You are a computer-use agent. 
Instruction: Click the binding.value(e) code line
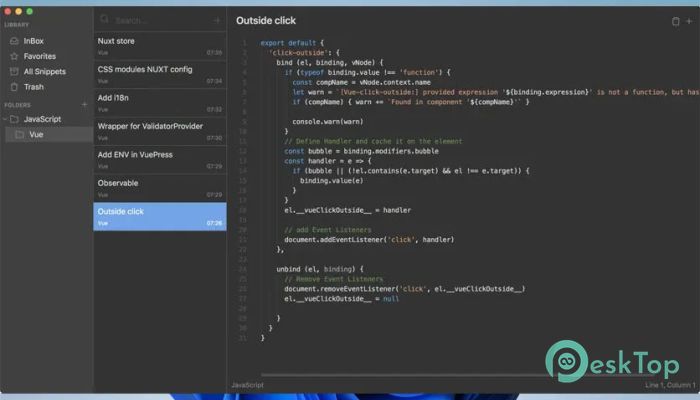[331, 181]
